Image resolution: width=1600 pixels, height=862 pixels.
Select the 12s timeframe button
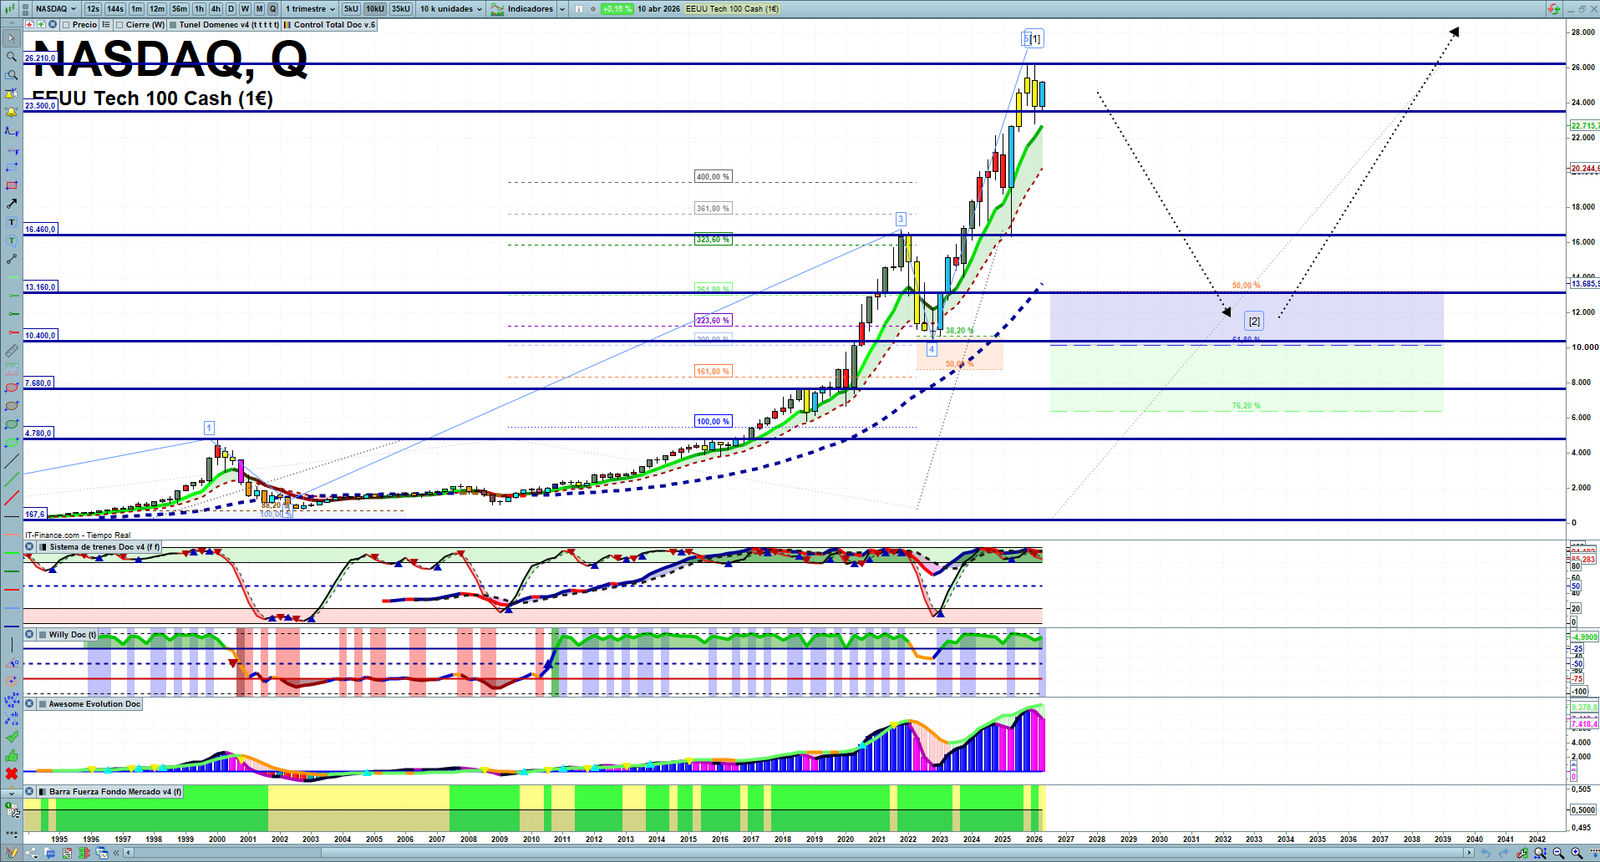click(93, 9)
